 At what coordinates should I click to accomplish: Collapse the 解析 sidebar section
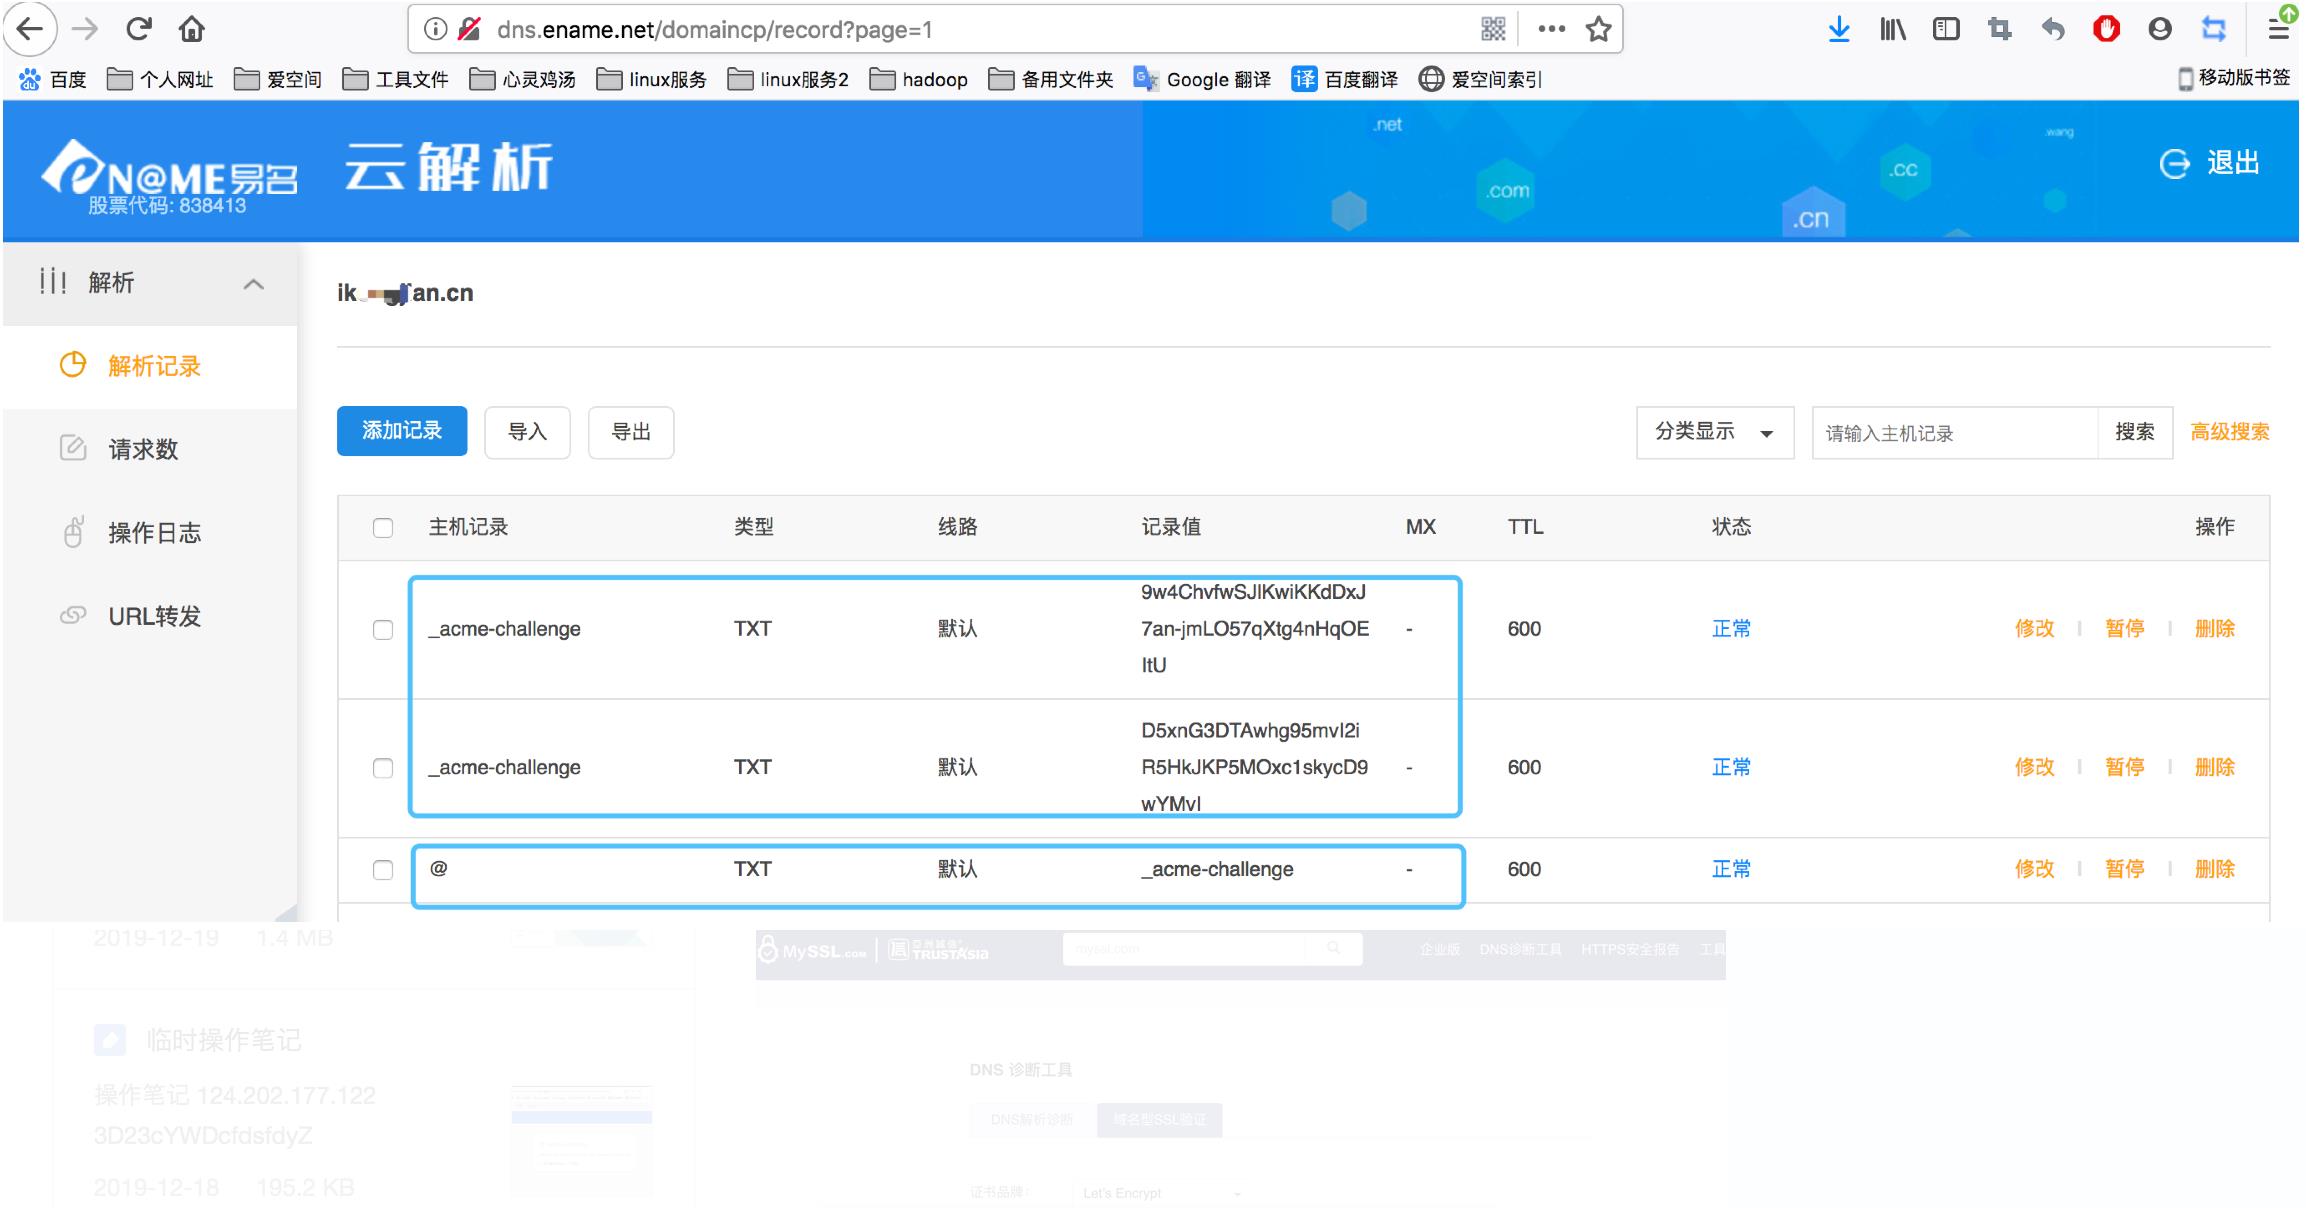click(x=254, y=284)
